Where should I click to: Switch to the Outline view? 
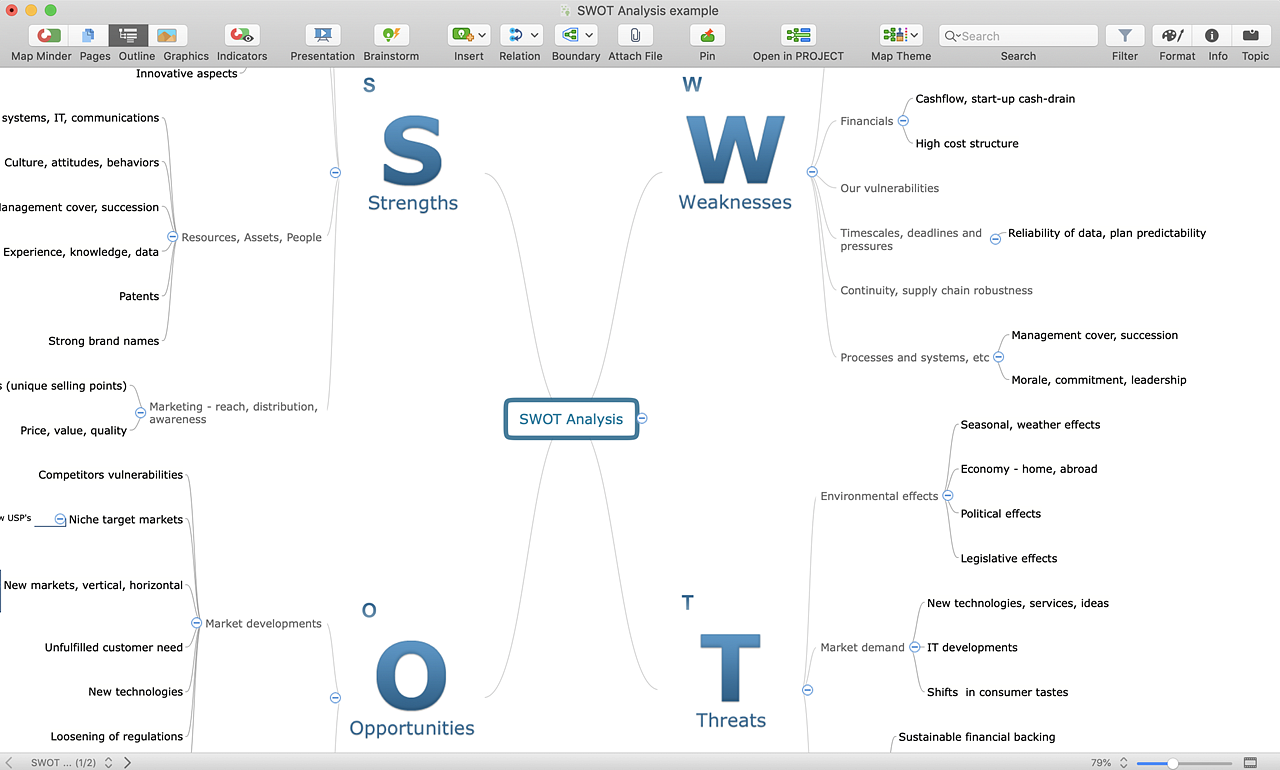tap(128, 36)
